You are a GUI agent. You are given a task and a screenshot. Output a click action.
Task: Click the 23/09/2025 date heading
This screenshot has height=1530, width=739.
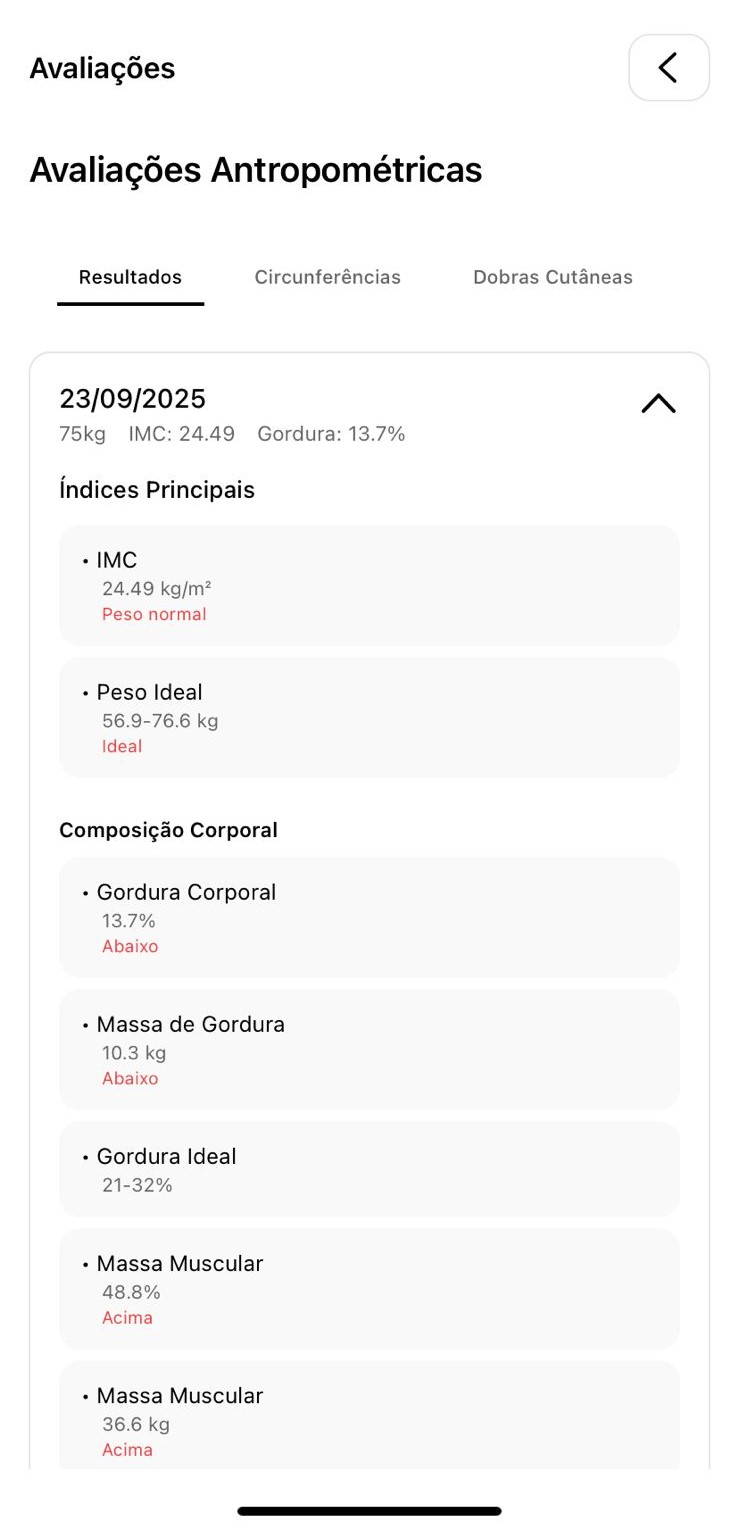pyautogui.click(x=133, y=399)
